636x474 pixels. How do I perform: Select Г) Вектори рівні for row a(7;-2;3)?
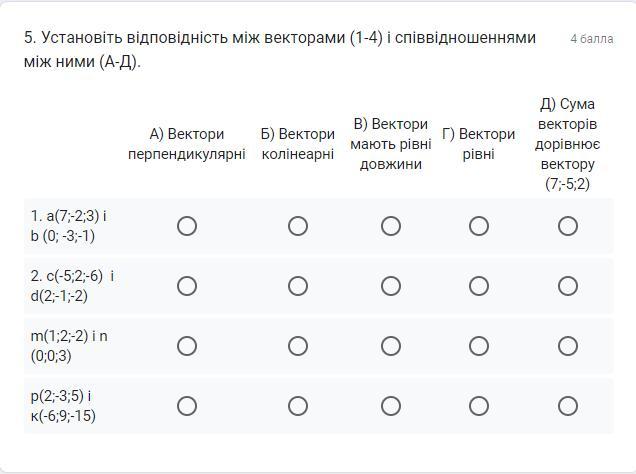(479, 226)
